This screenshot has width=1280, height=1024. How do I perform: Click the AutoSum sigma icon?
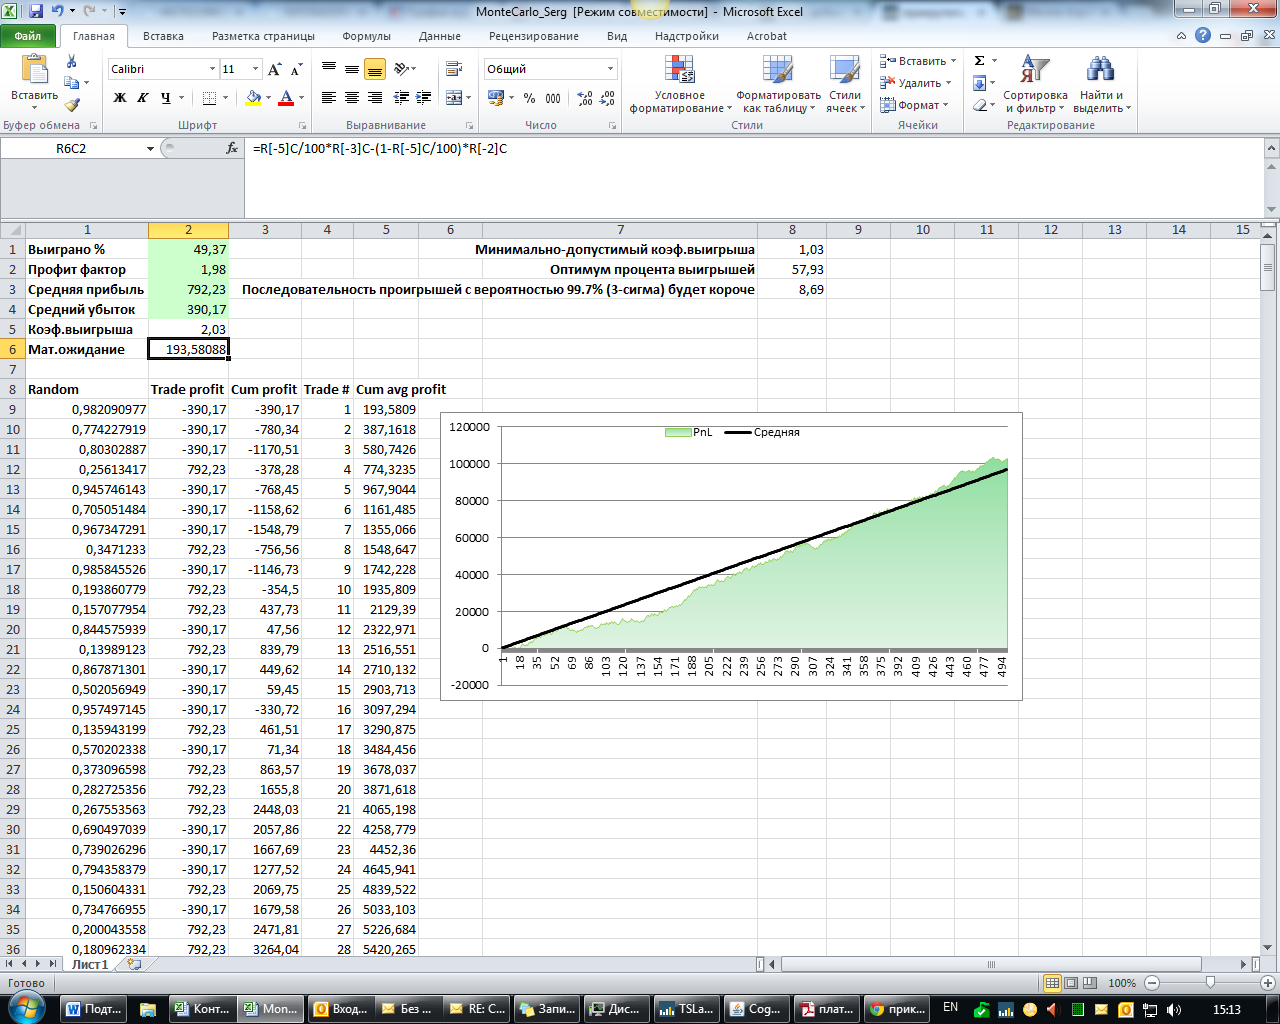[980, 61]
